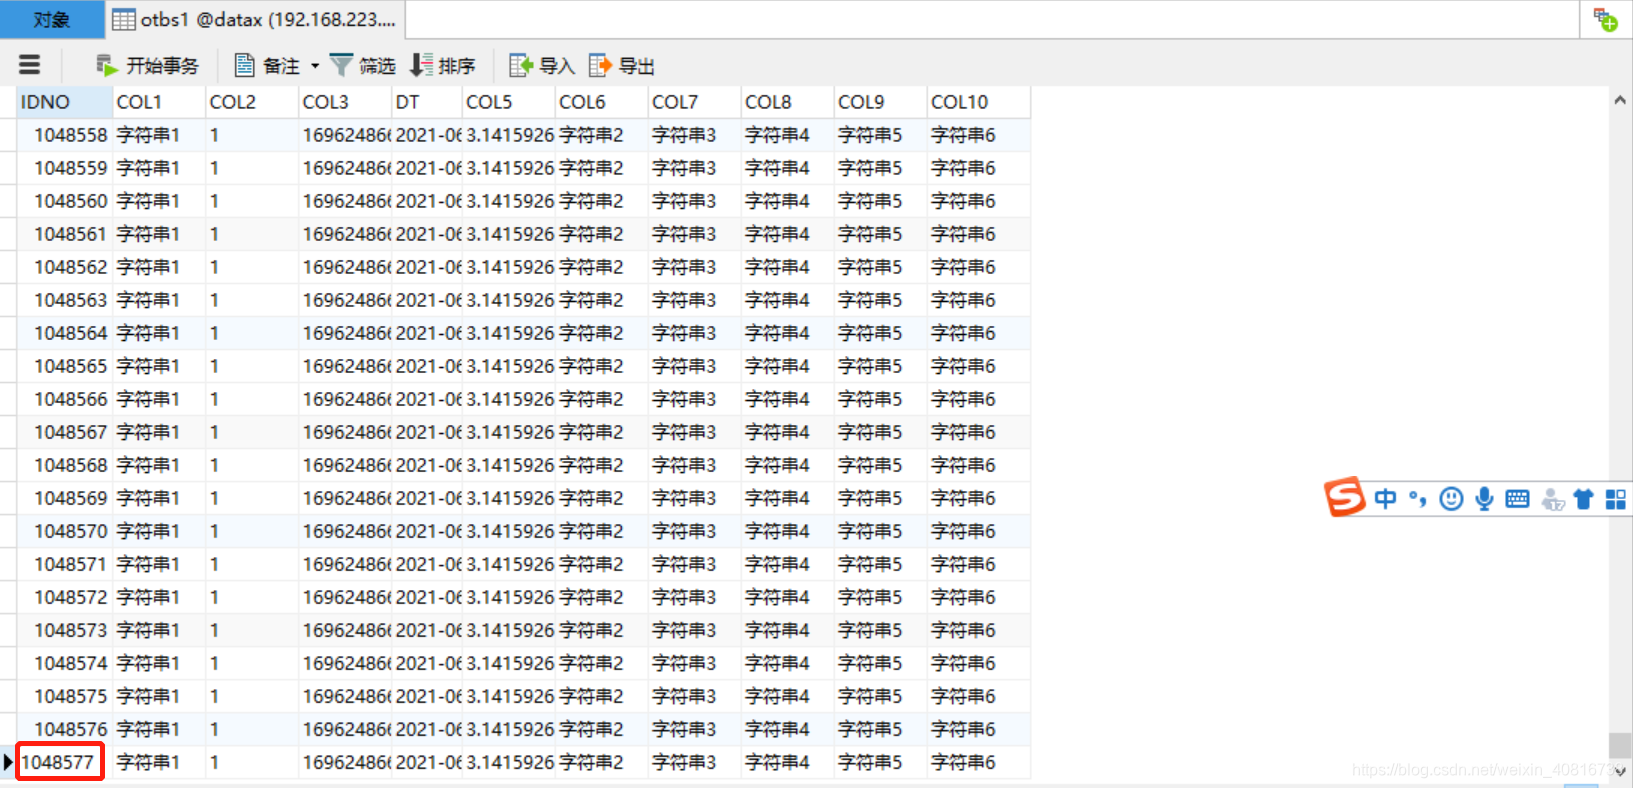Open the emoji panel in Sogou bar
Image resolution: width=1633 pixels, height=788 pixels.
pyautogui.click(x=1451, y=499)
